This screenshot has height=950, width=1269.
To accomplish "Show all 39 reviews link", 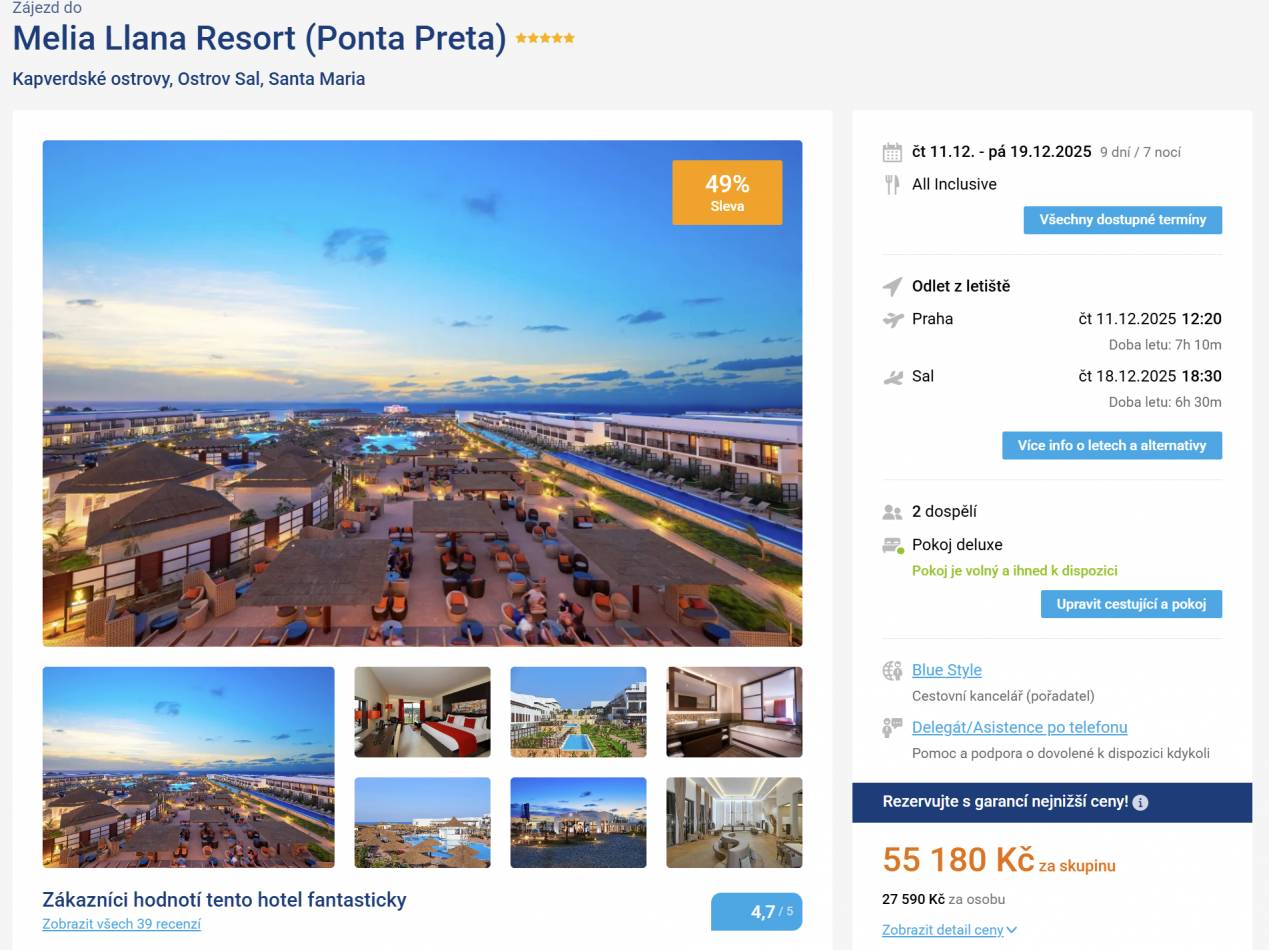I will tap(121, 924).
